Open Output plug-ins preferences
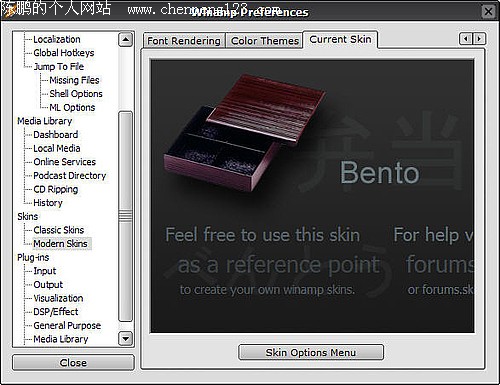Viewport: 500px width, 385px height. click(x=48, y=285)
